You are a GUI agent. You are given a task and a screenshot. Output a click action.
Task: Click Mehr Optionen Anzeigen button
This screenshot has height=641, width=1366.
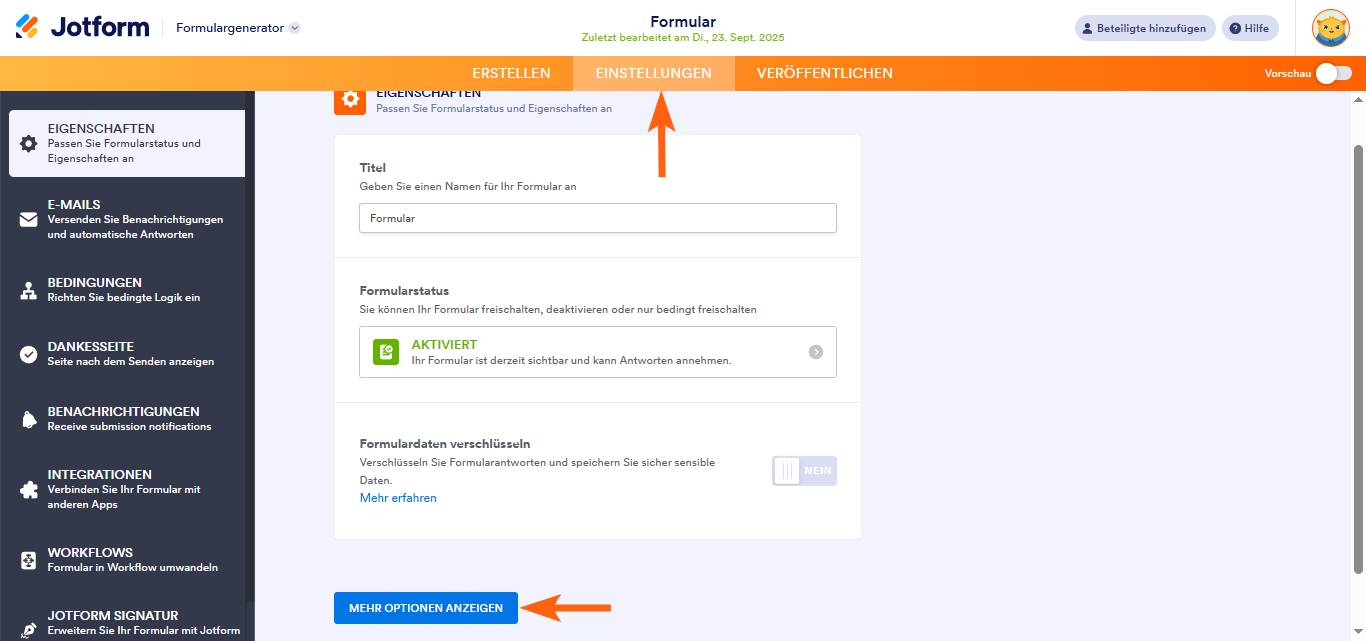point(426,608)
